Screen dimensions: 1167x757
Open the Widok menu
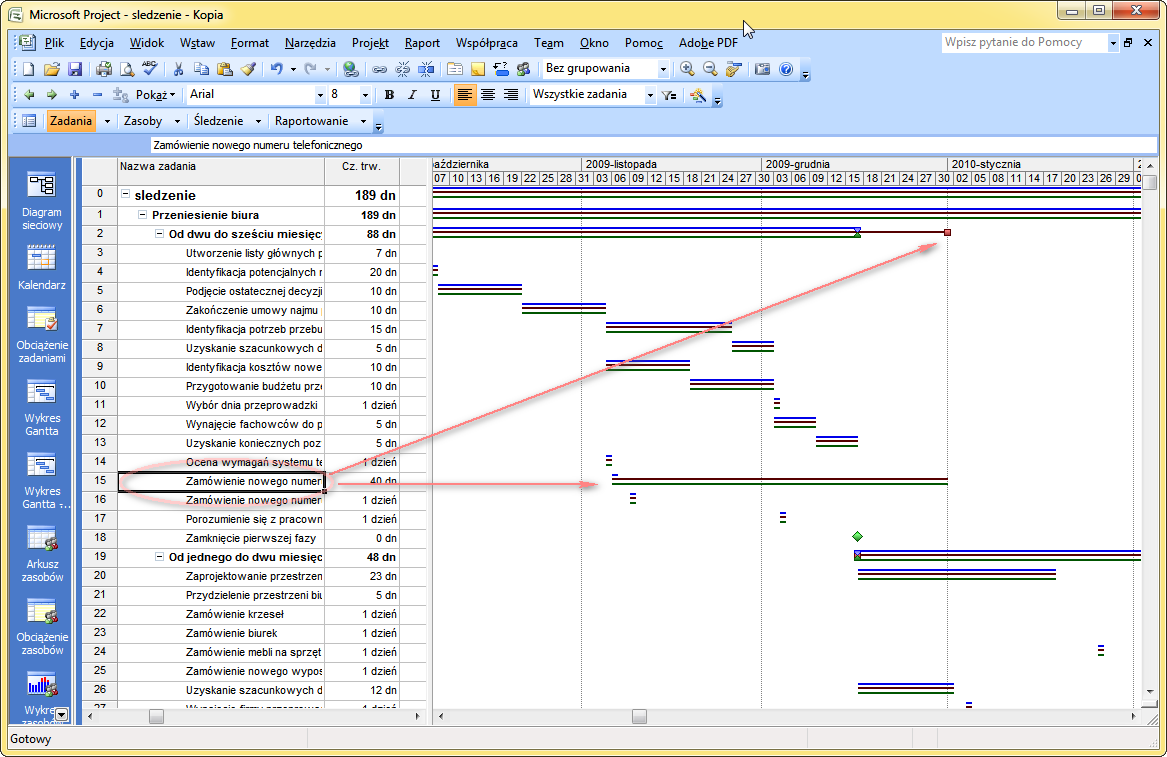(x=147, y=43)
